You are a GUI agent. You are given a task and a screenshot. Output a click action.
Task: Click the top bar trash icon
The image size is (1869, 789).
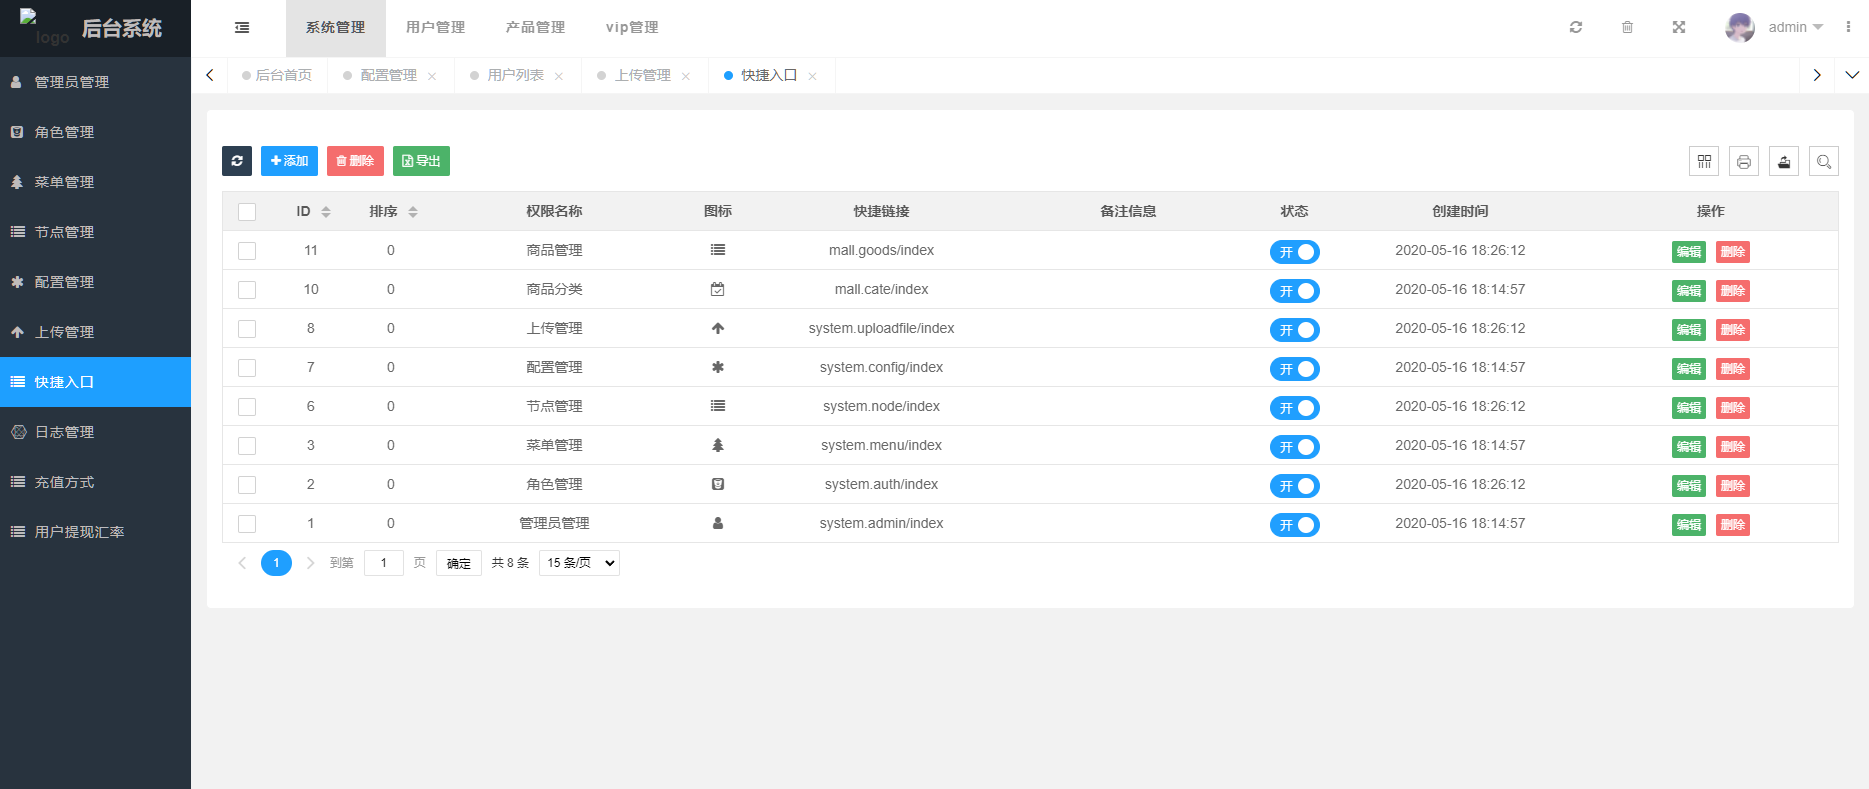(x=1627, y=28)
